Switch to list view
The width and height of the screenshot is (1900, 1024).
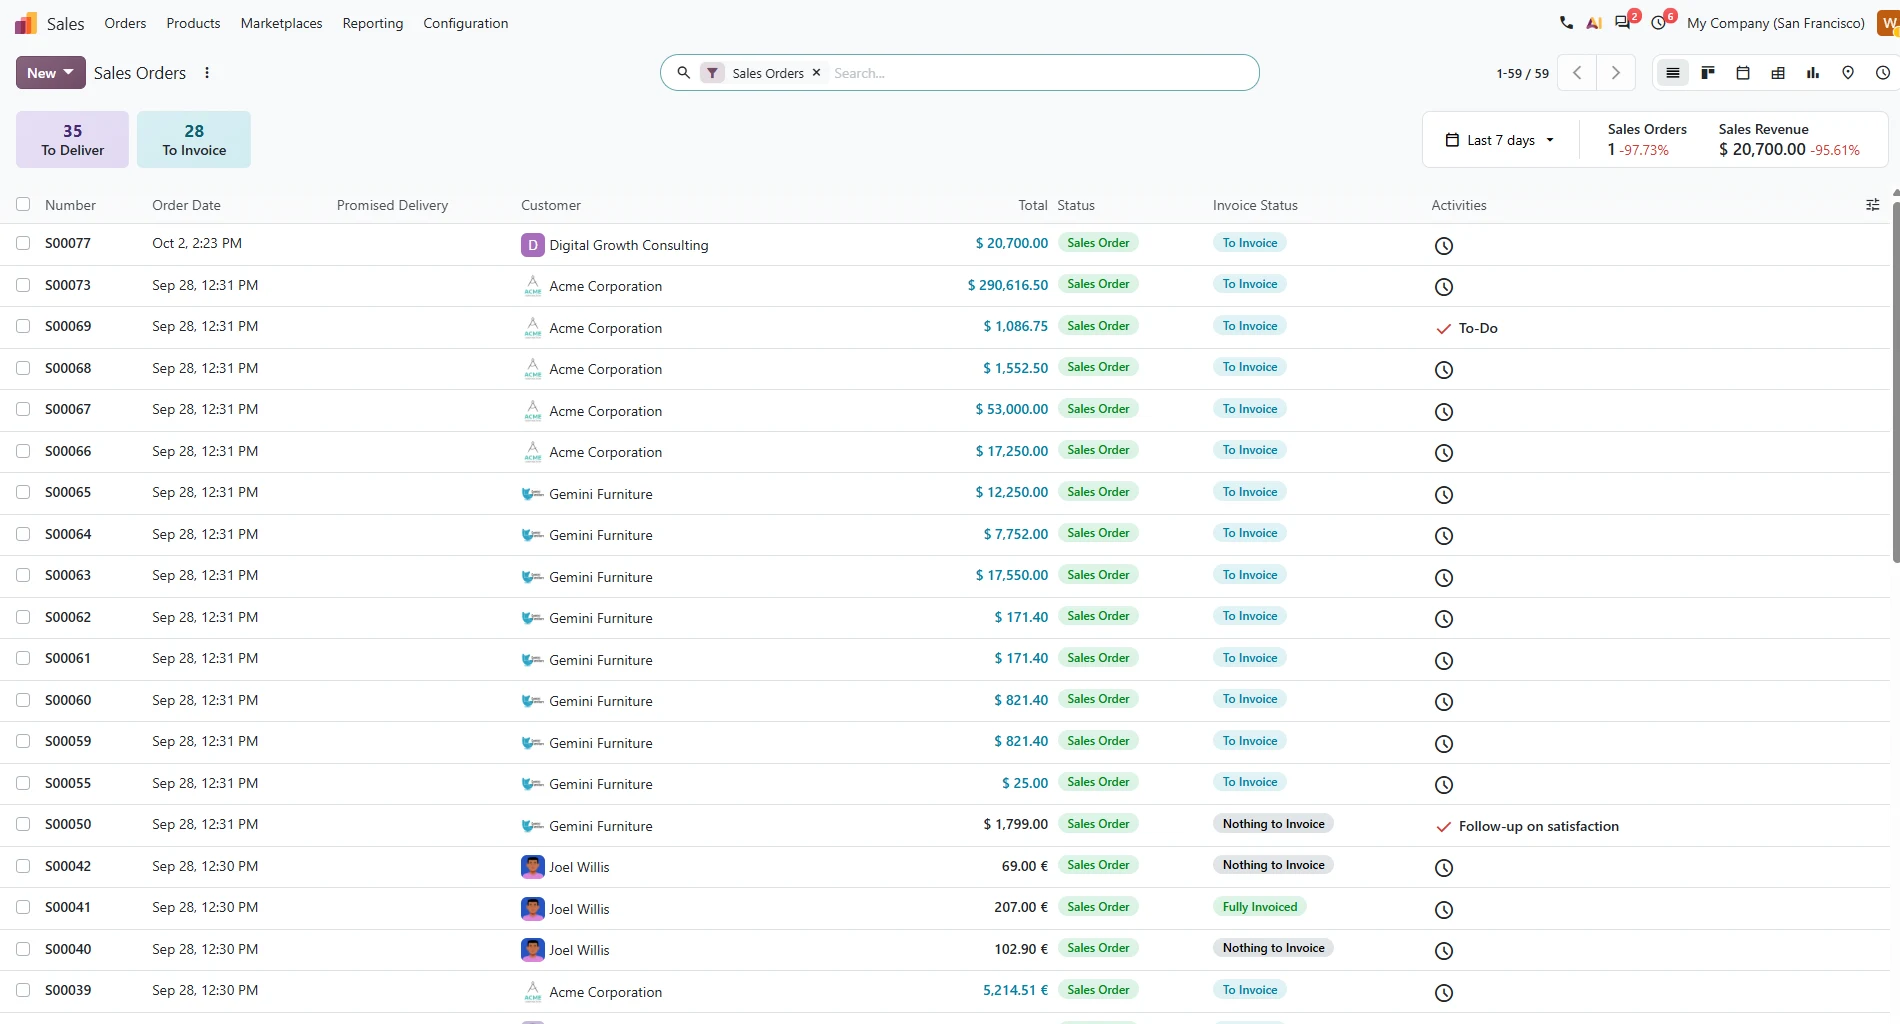pyautogui.click(x=1672, y=73)
